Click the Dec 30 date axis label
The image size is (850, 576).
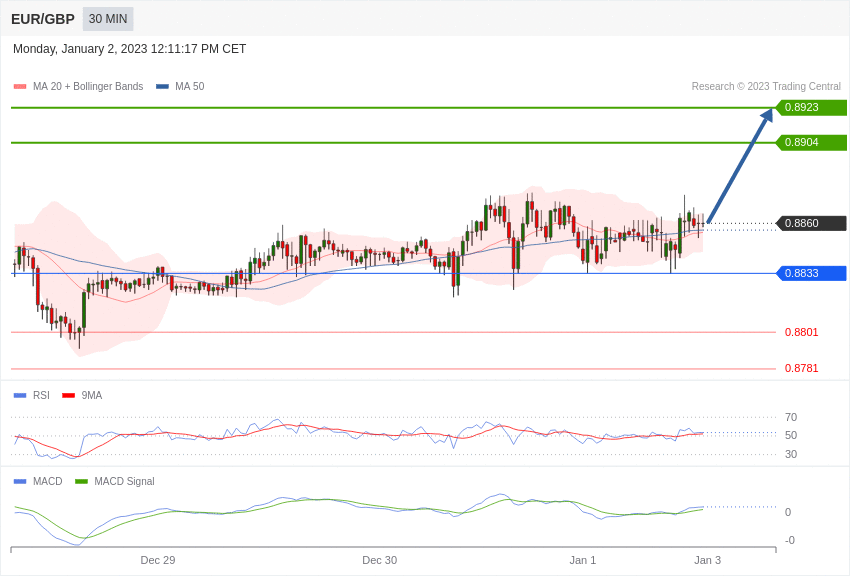tap(379, 560)
